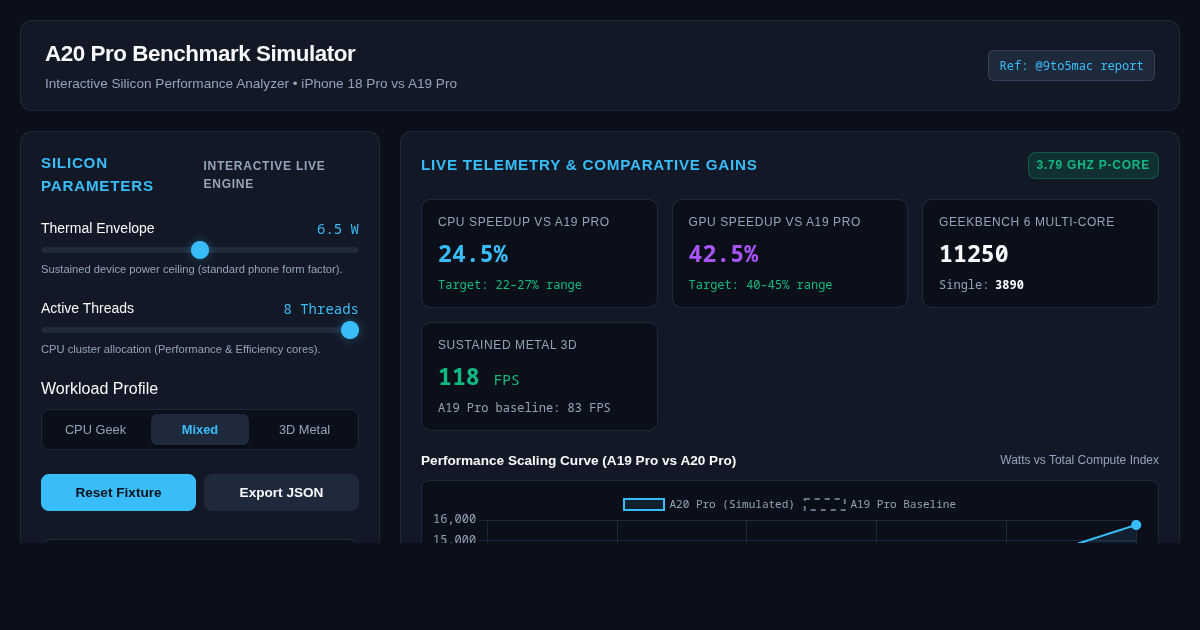1200x630 pixels.
Task: Click the 16,000 y-axis label
Action: (x=454, y=519)
